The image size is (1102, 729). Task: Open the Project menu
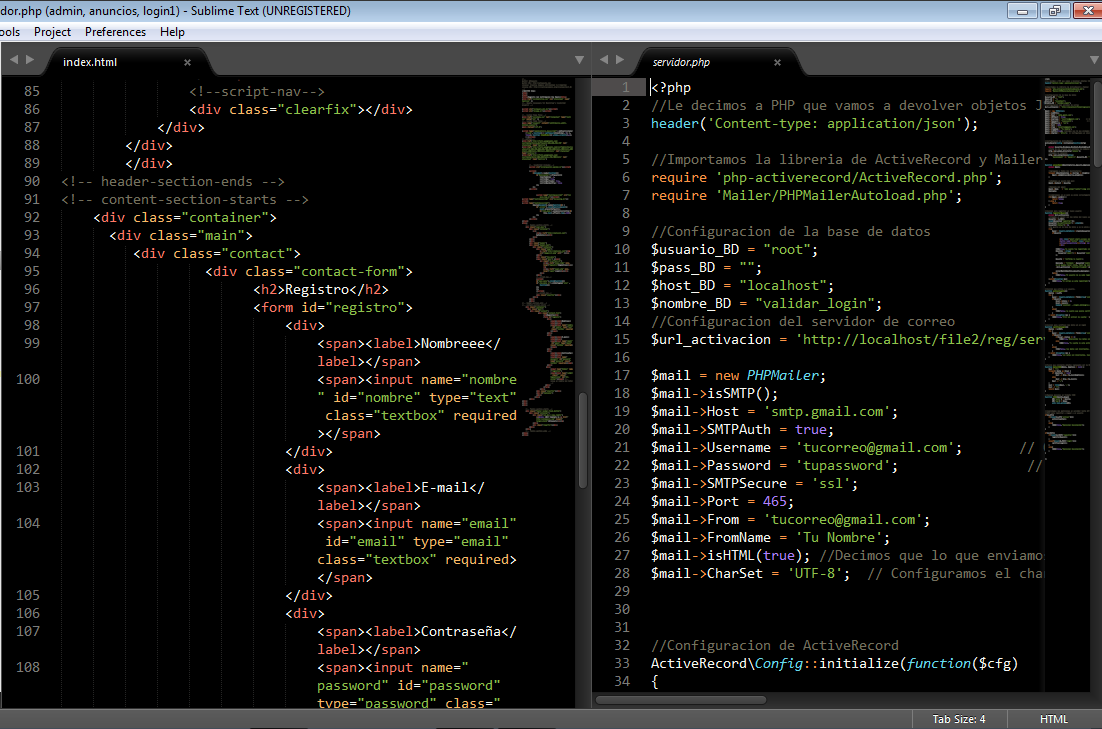point(52,31)
